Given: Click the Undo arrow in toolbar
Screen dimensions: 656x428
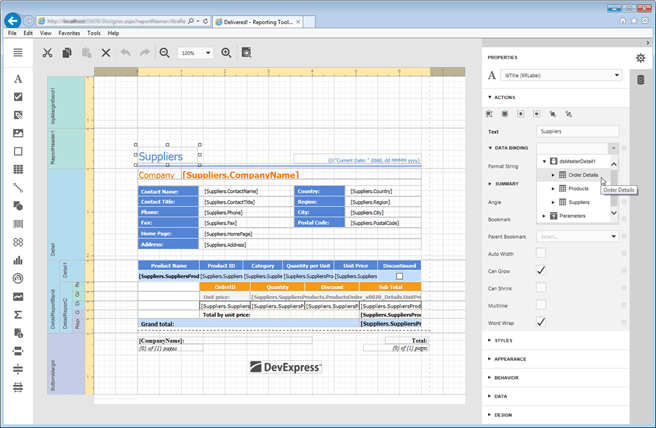Looking at the screenshot, I should point(125,53).
